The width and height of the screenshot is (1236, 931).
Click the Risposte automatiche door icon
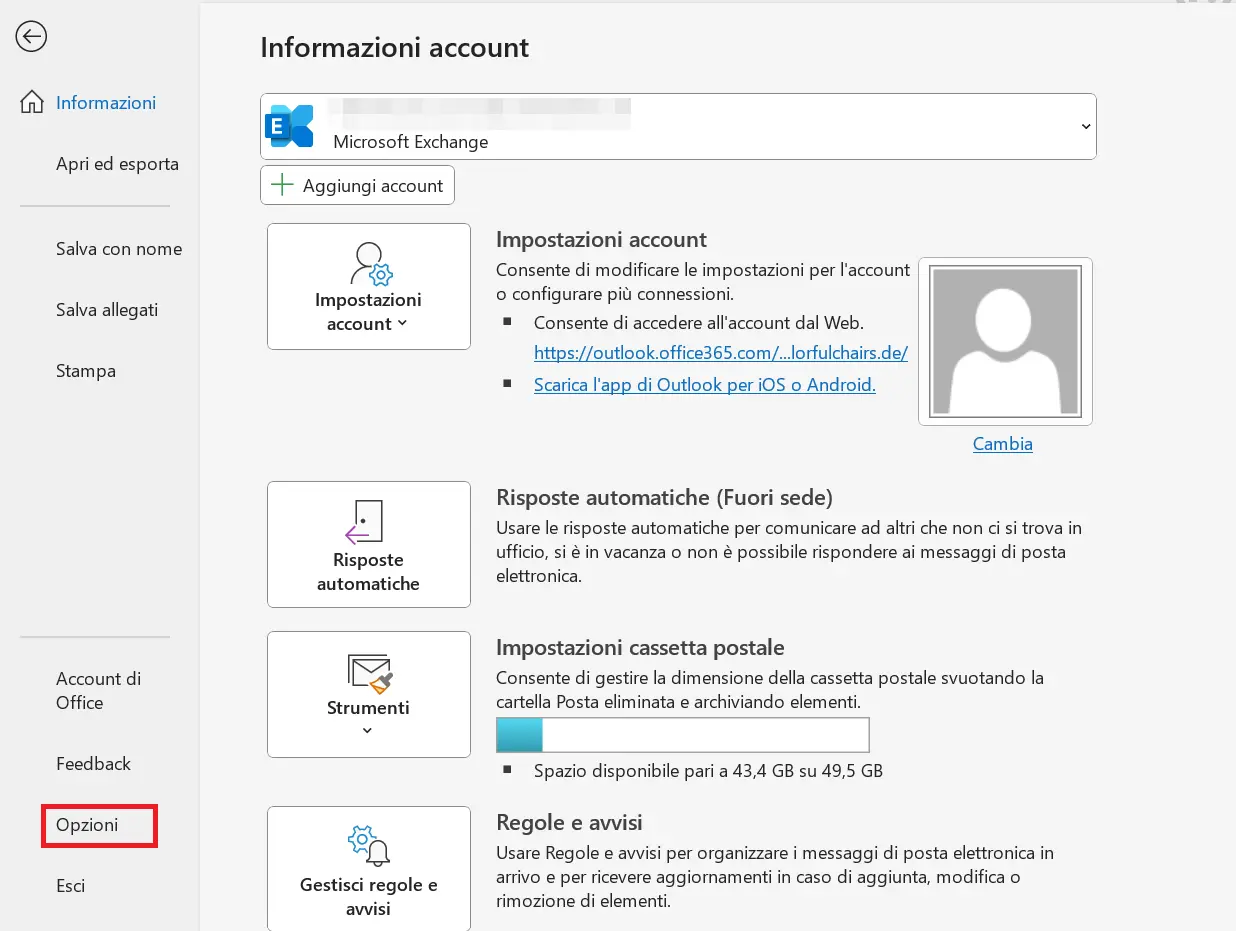coord(365,522)
